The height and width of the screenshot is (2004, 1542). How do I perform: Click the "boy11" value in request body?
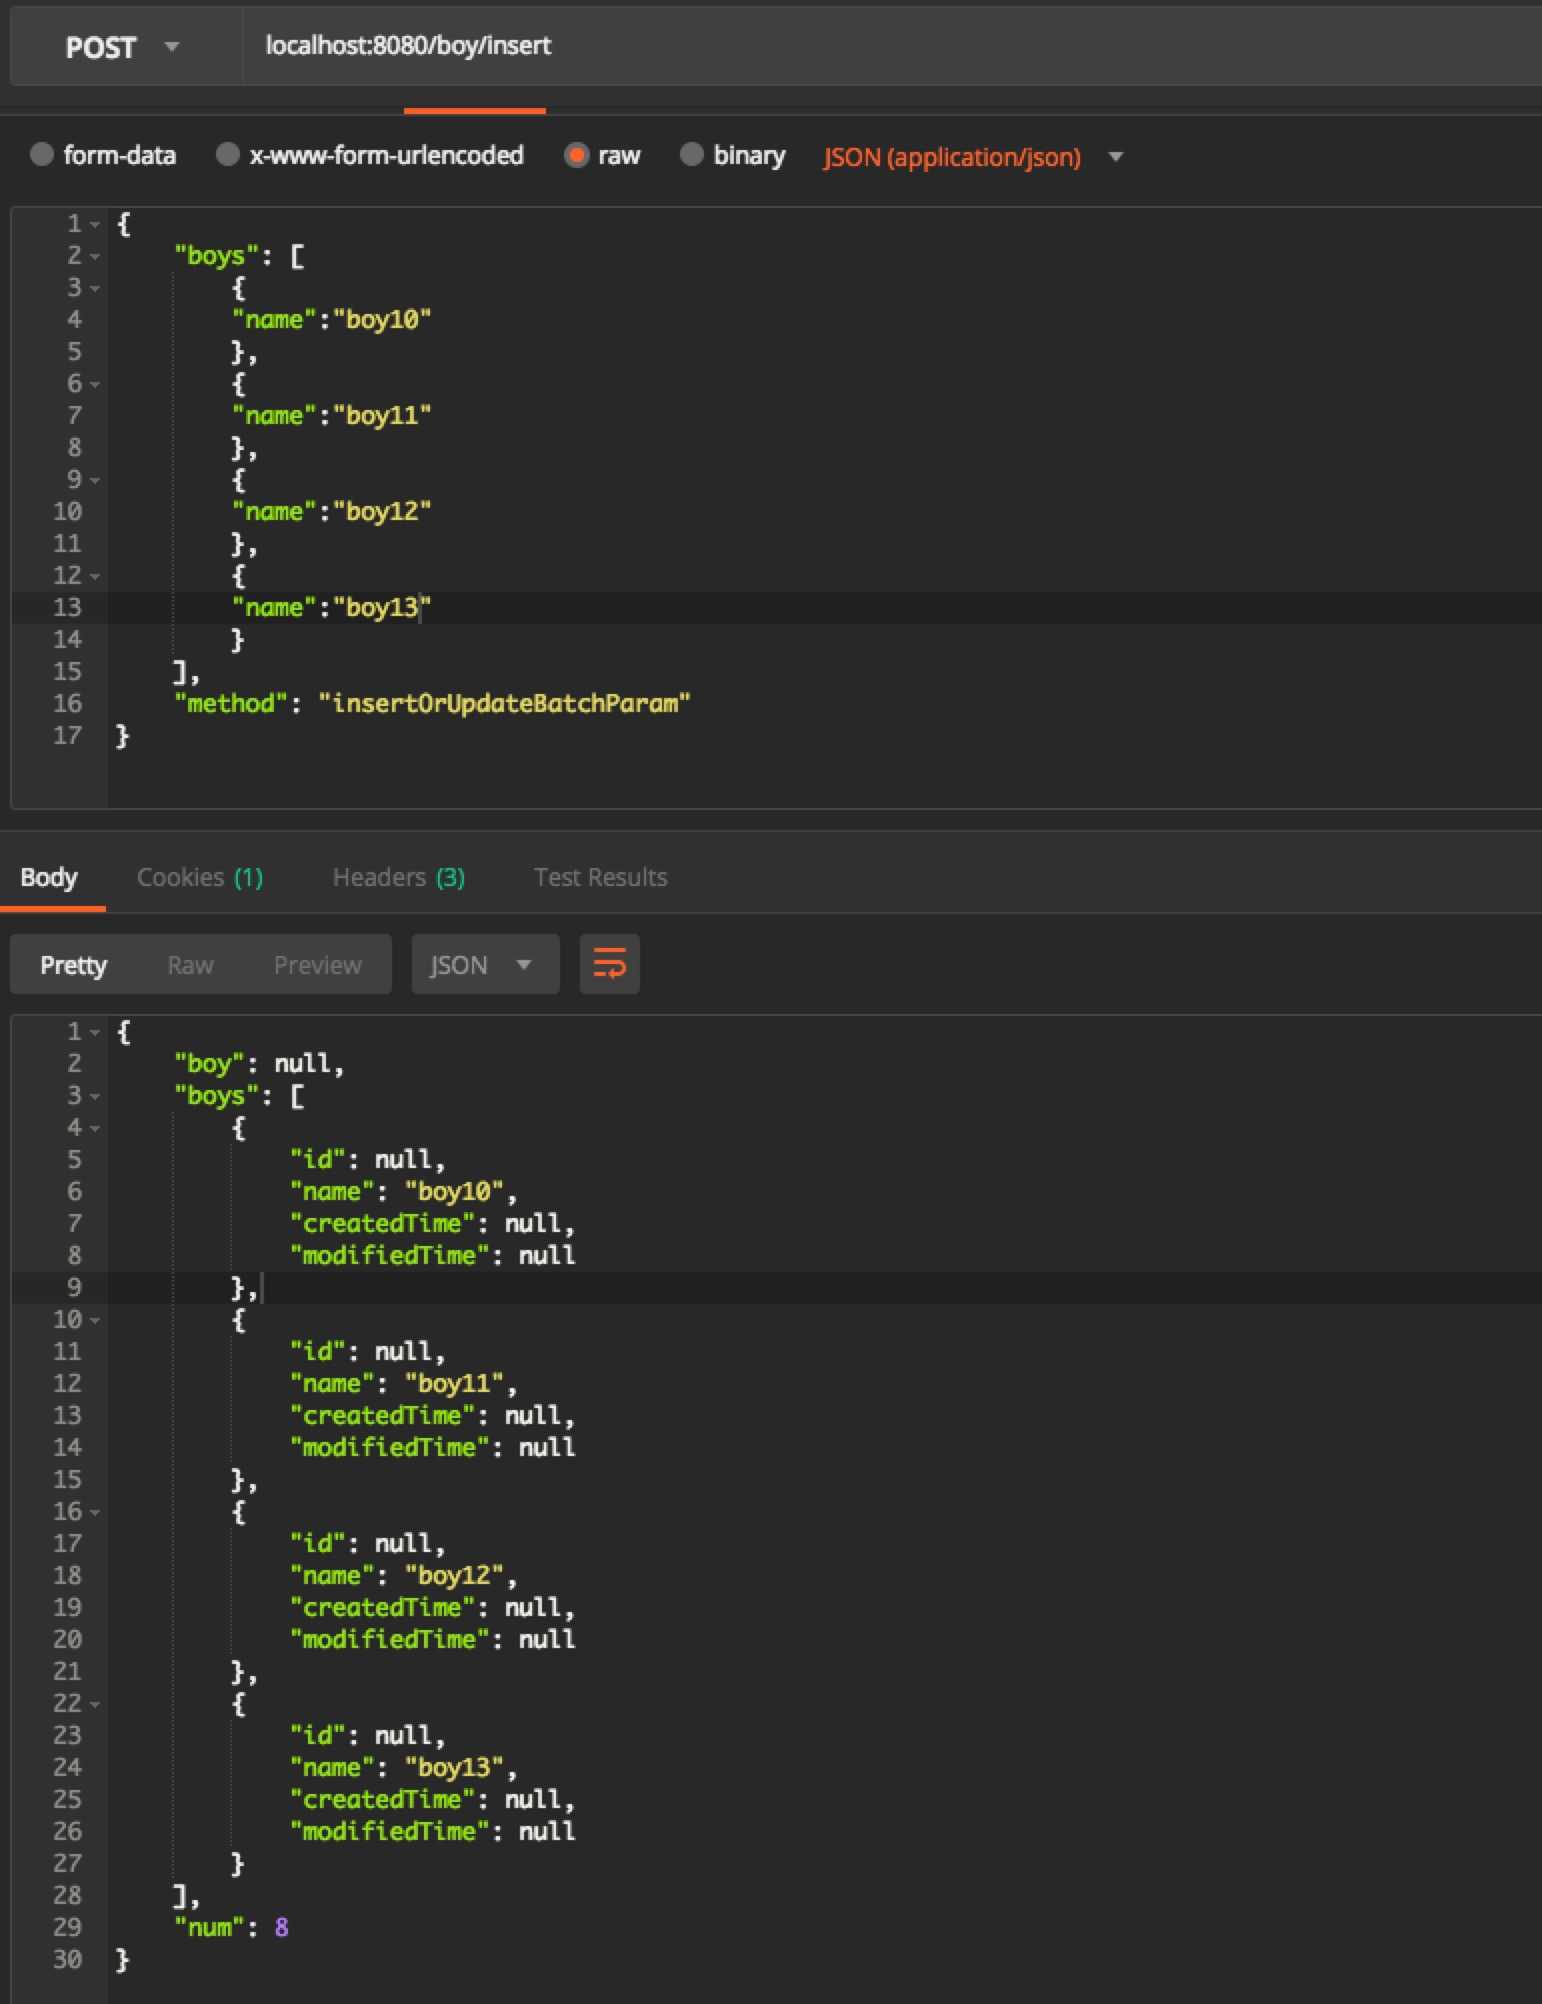point(382,416)
